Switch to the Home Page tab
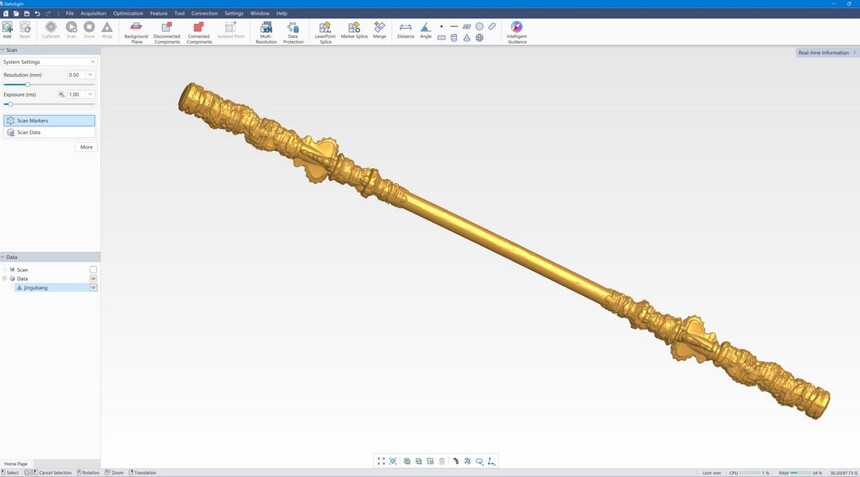860x477 pixels. pyautogui.click(x=16, y=464)
